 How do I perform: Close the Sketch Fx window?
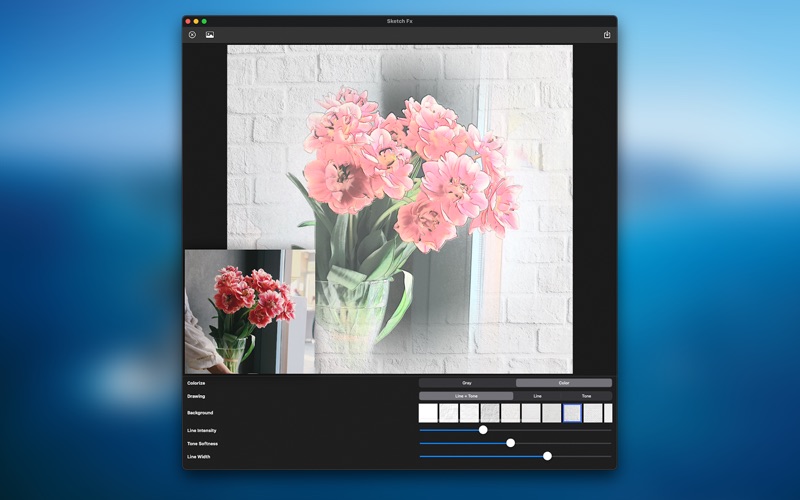pos(188,21)
